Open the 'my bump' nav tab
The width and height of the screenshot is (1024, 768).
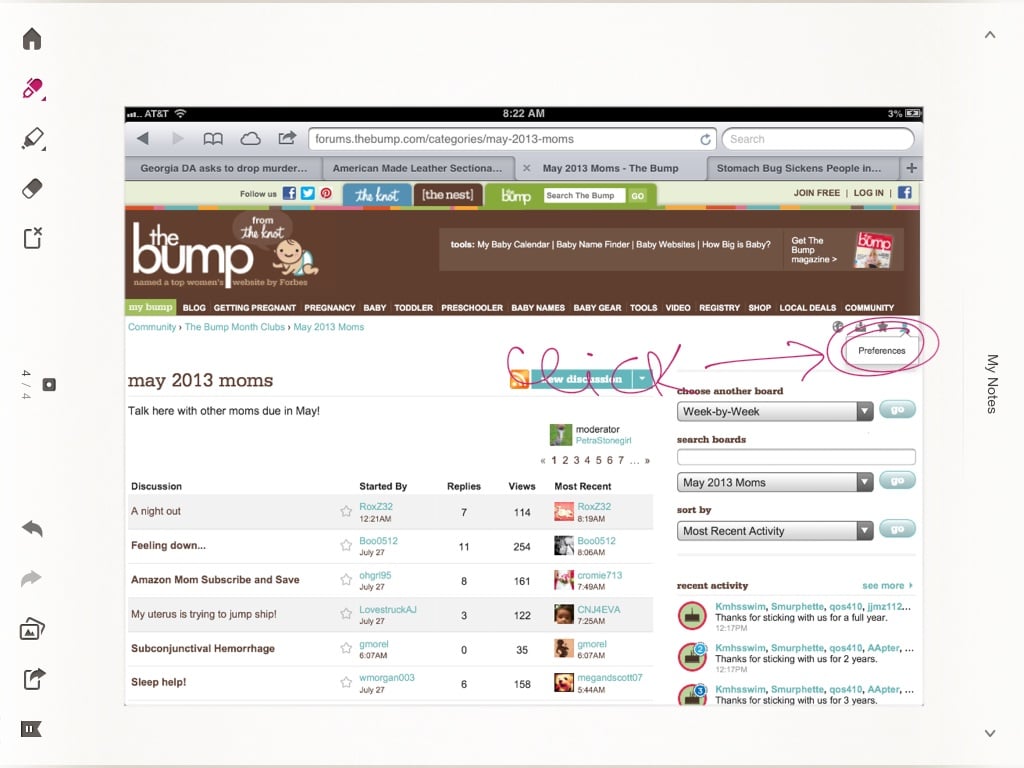[150, 307]
